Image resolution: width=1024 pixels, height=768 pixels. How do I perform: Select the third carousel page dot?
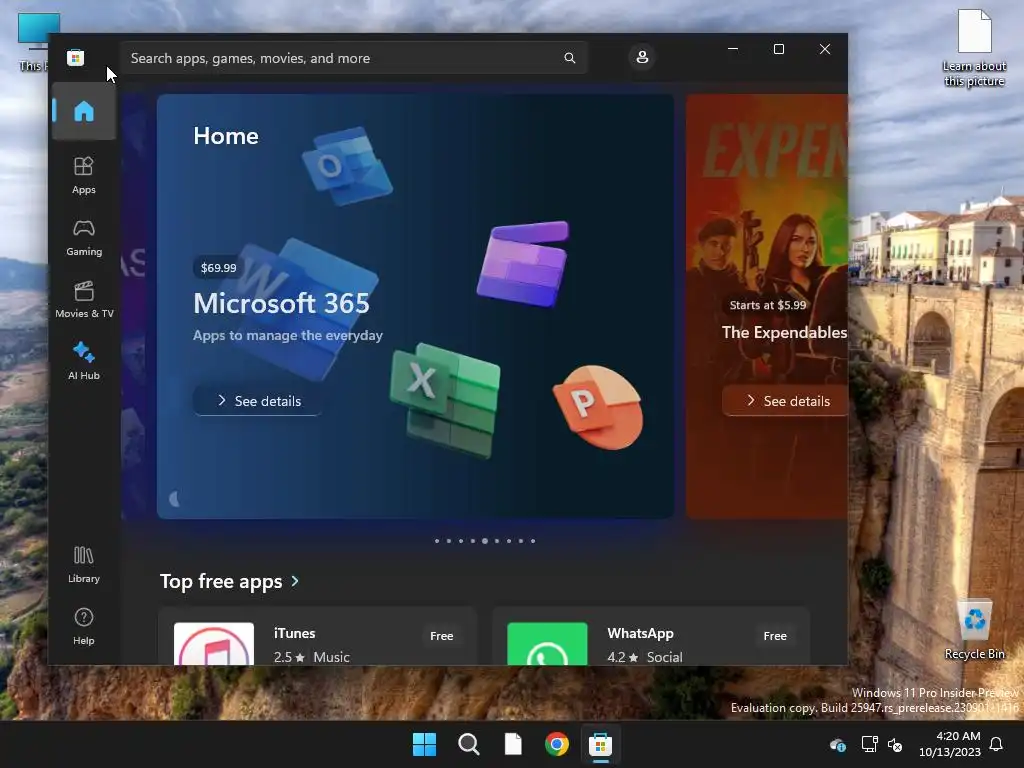pos(461,541)
